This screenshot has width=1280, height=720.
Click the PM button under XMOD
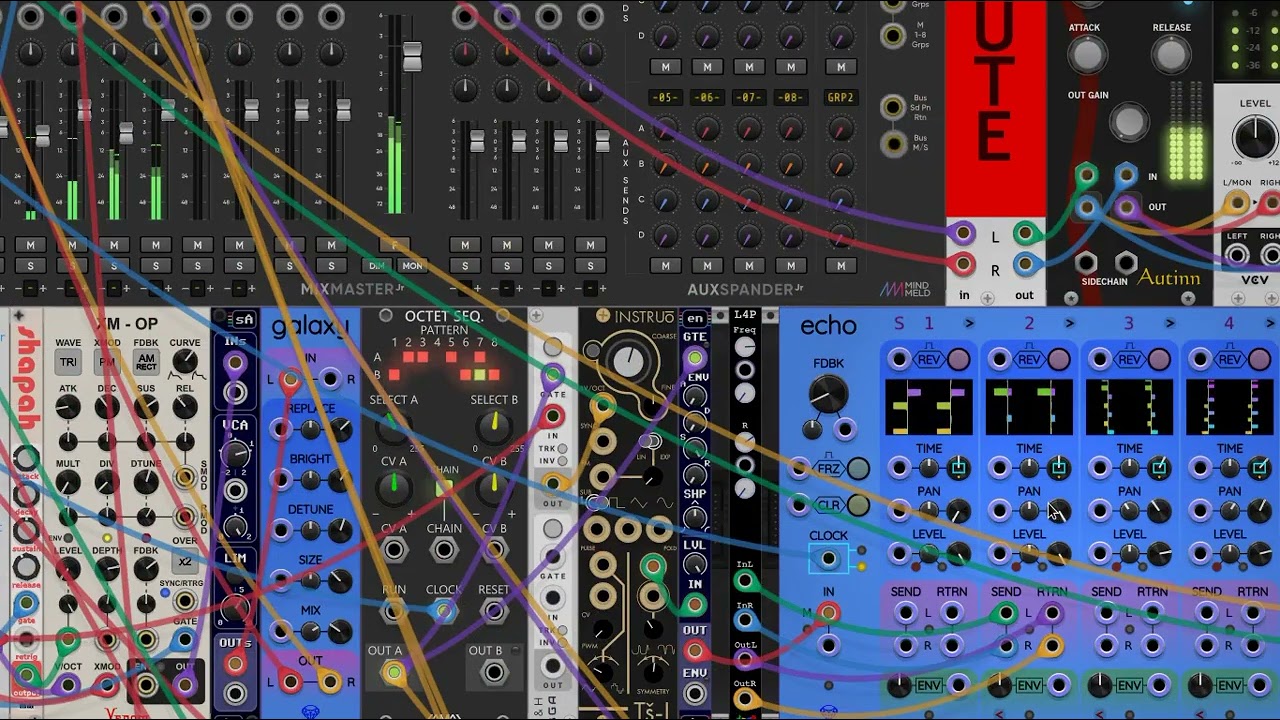(x=107, y=362)
